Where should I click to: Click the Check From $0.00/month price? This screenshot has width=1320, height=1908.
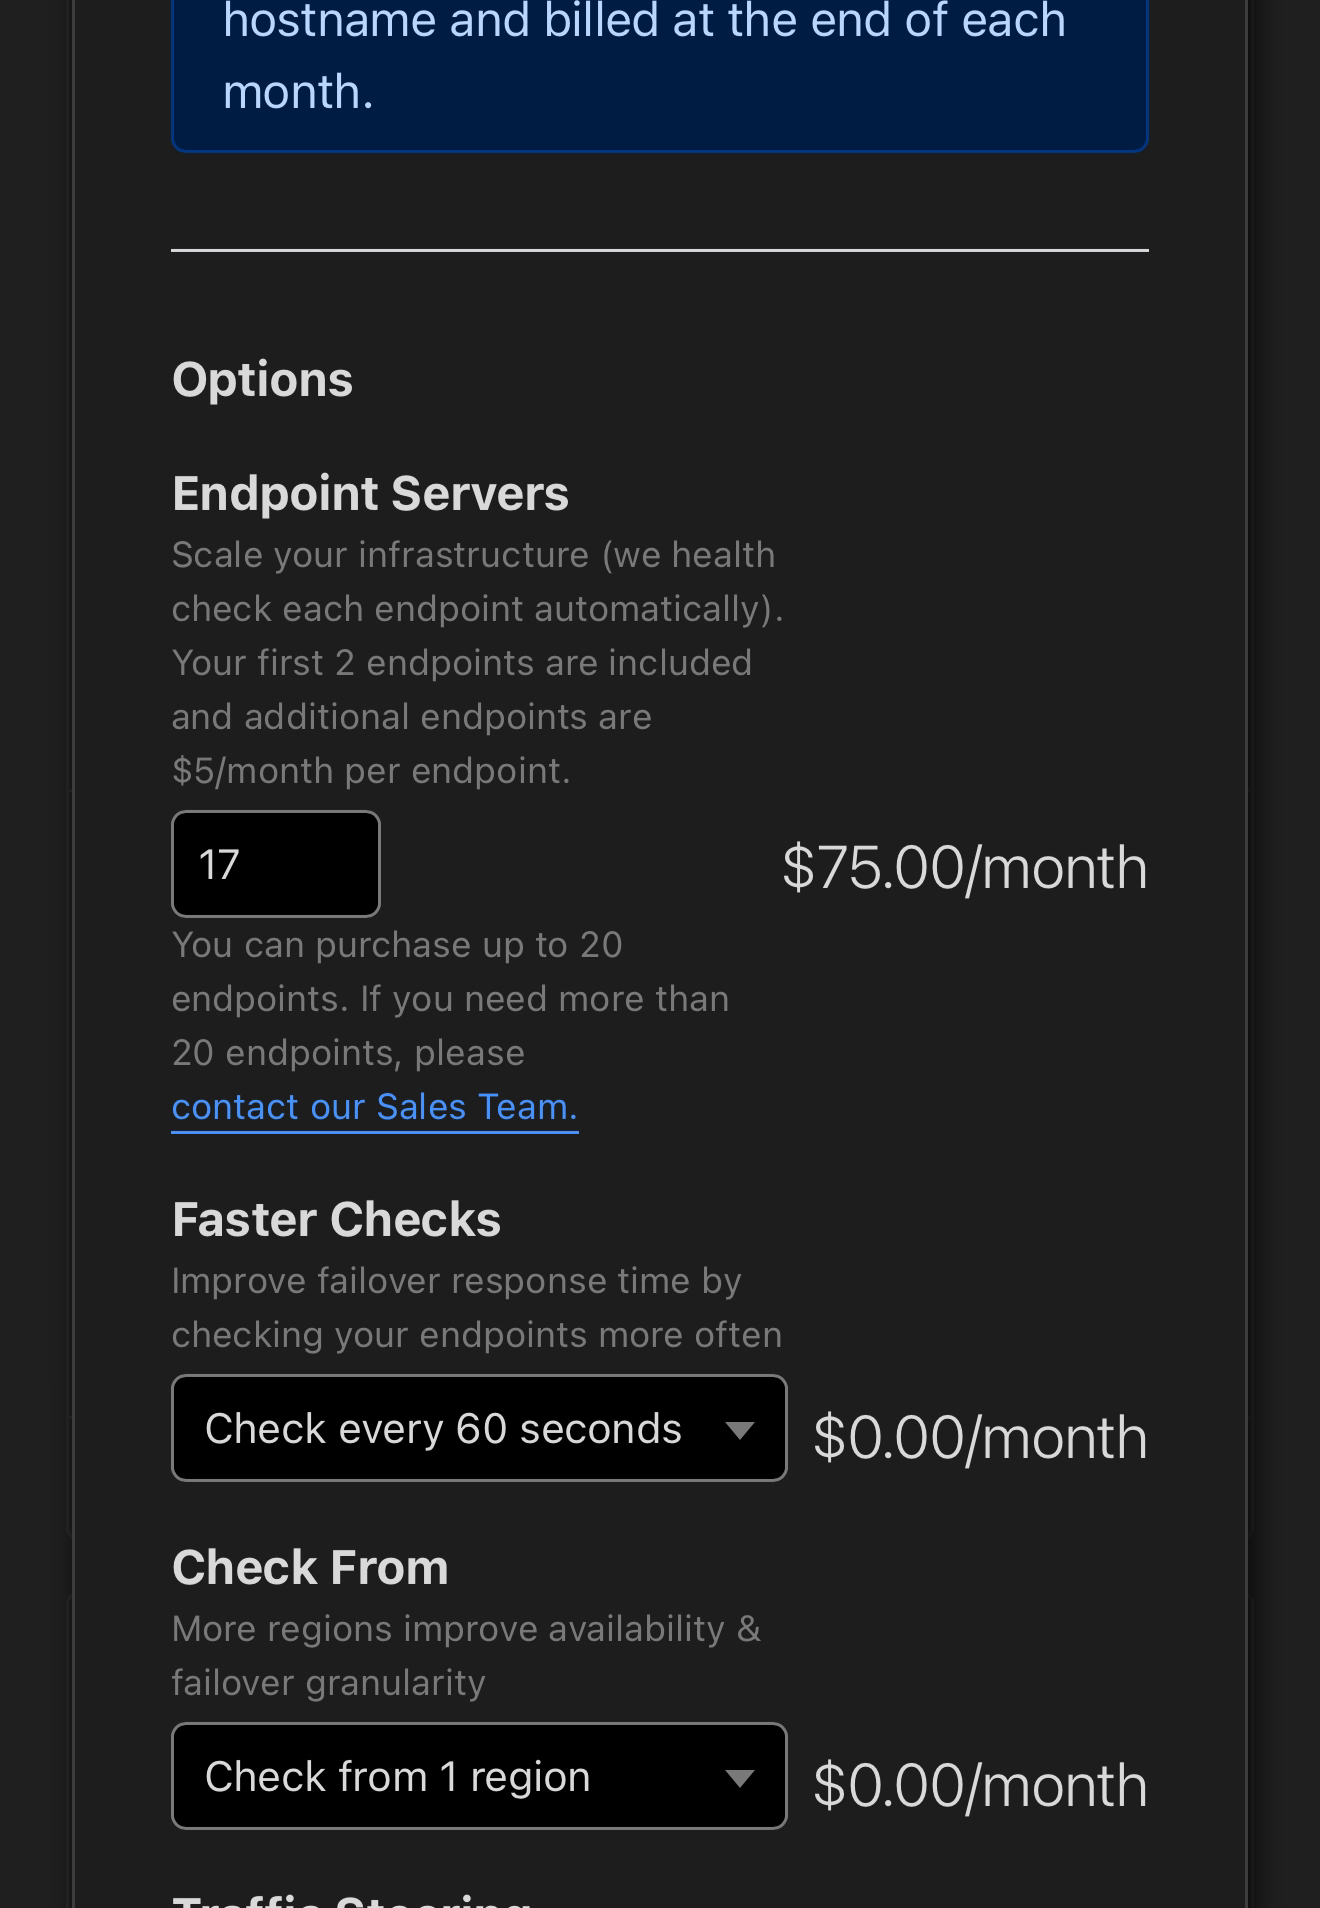tap(980, 1785)
